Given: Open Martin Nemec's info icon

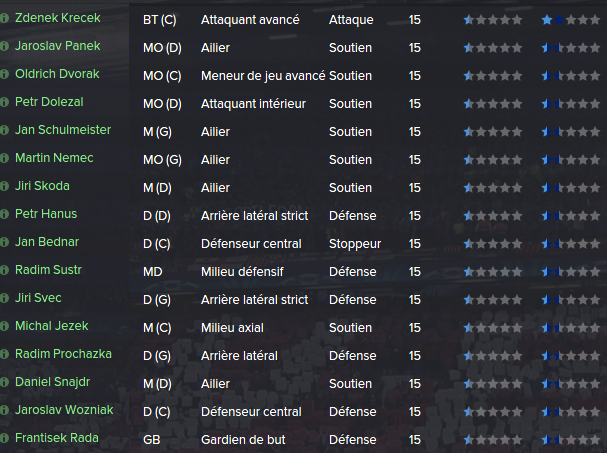Looking at the screenshot, I should tap(4, 158).
